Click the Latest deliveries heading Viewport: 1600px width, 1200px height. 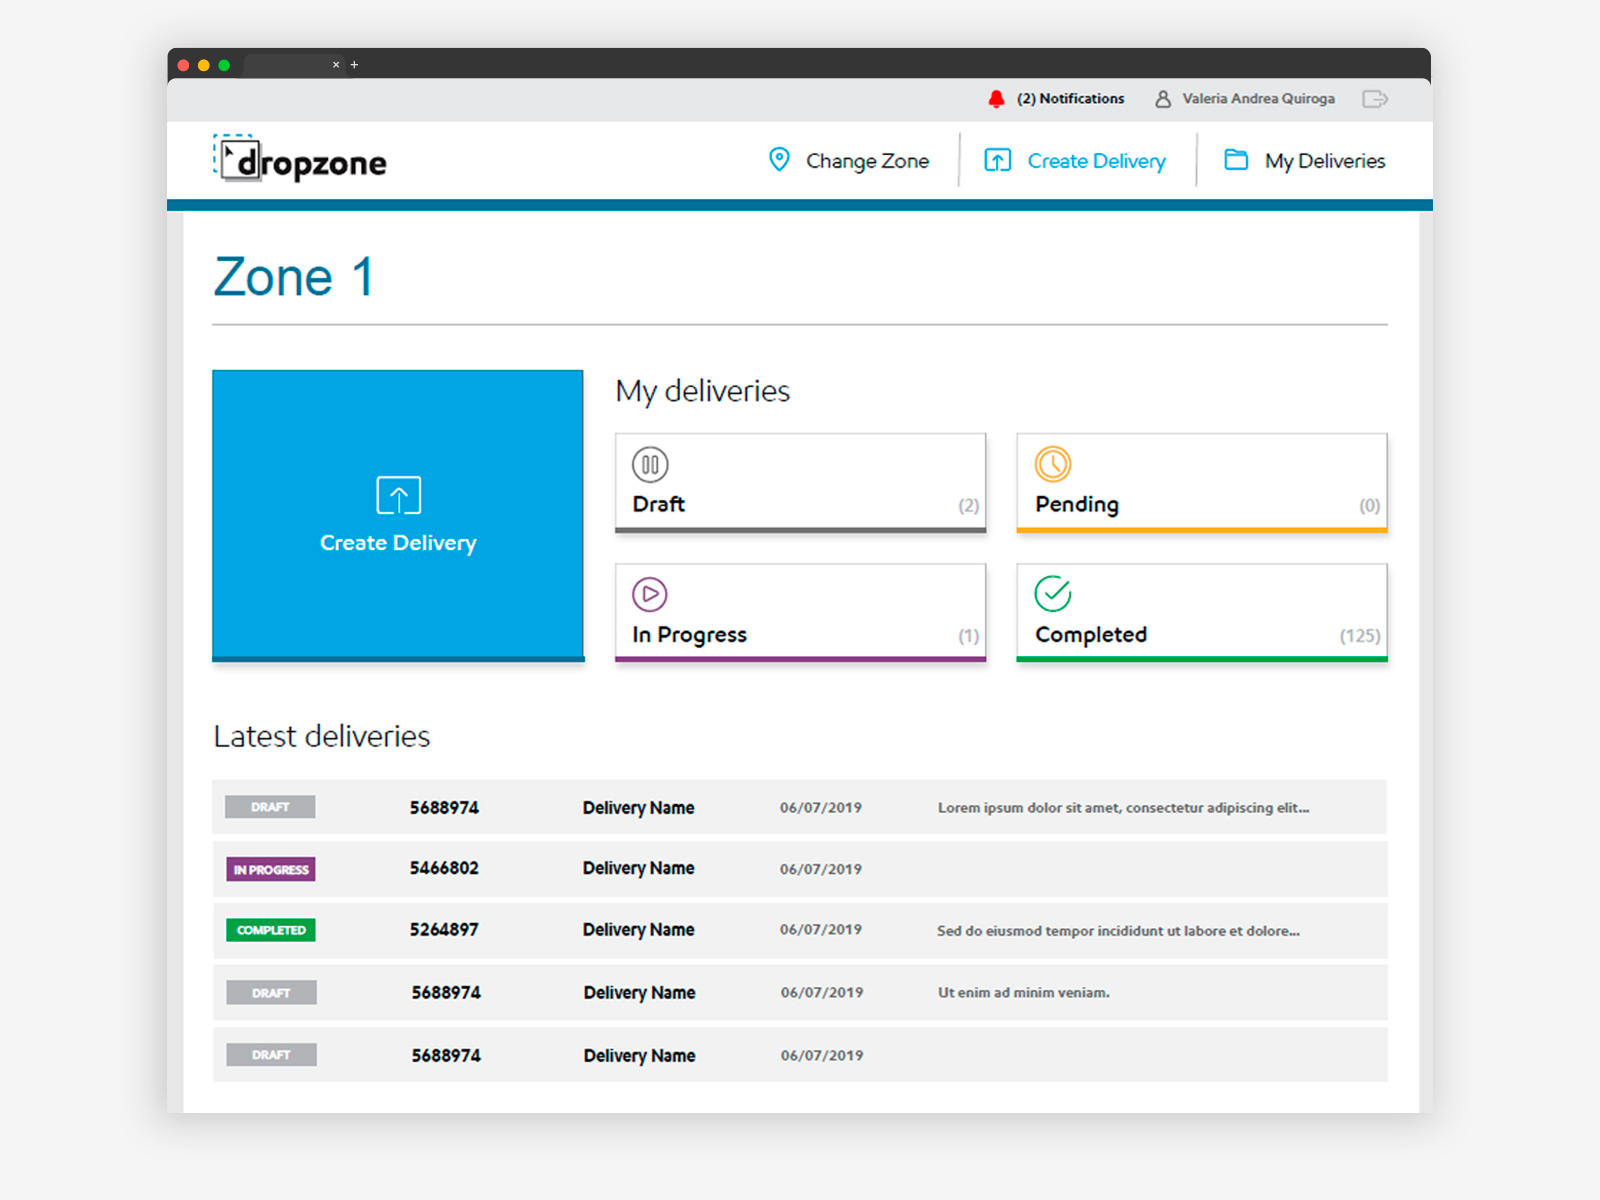pos(321,736)
